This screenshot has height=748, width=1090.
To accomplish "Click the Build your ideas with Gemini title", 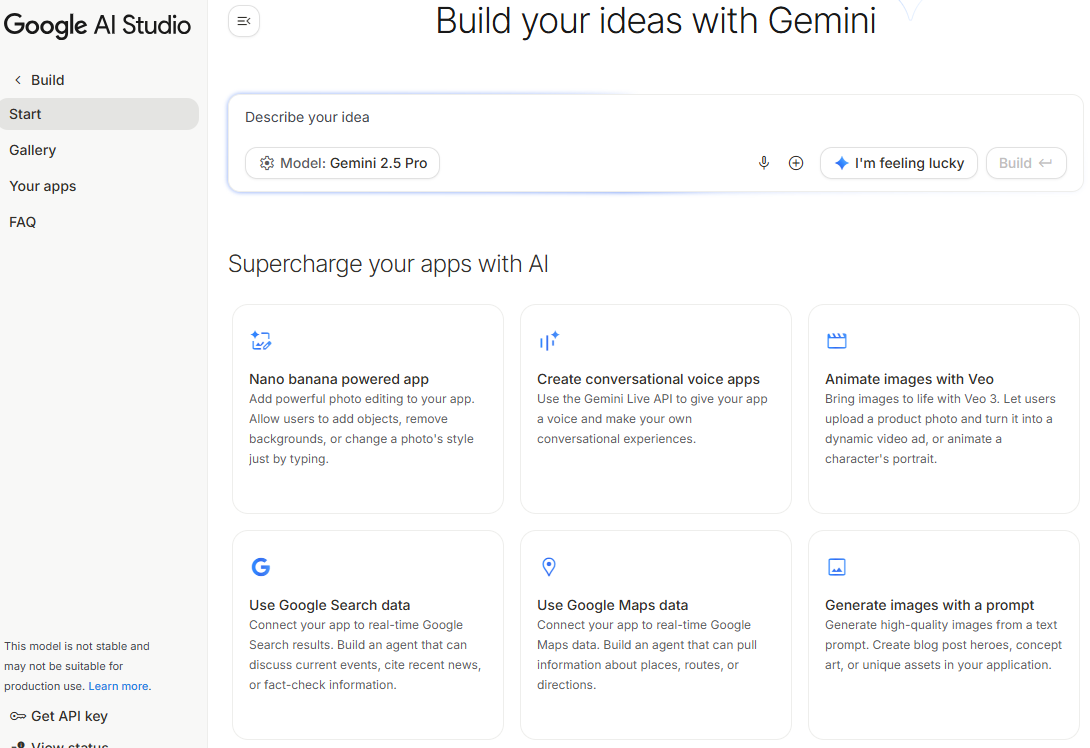I will click(656, 21).
